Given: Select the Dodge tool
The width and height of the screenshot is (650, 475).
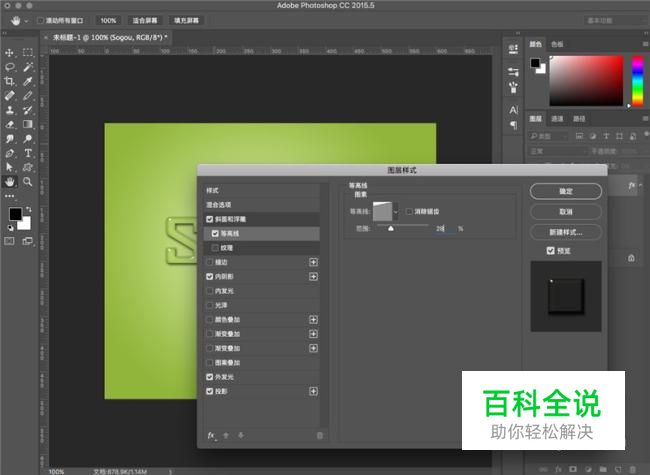Looking at the screenshot, I should (28, 139).
